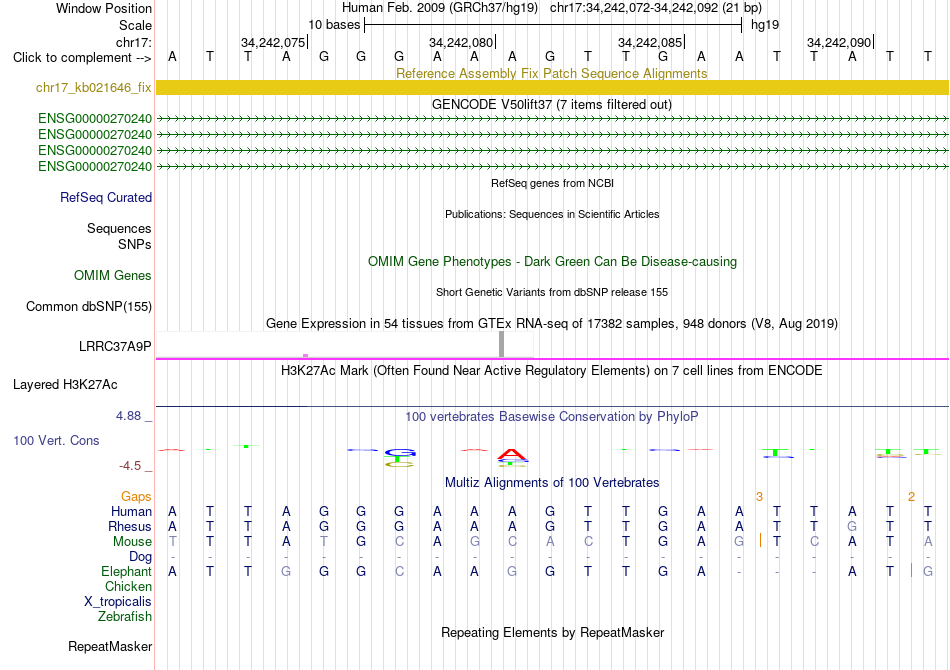This screenshot has height=670, width=950.
Task: Click the red A in the PhyloP conservation logo
Action: coord(512,454)
